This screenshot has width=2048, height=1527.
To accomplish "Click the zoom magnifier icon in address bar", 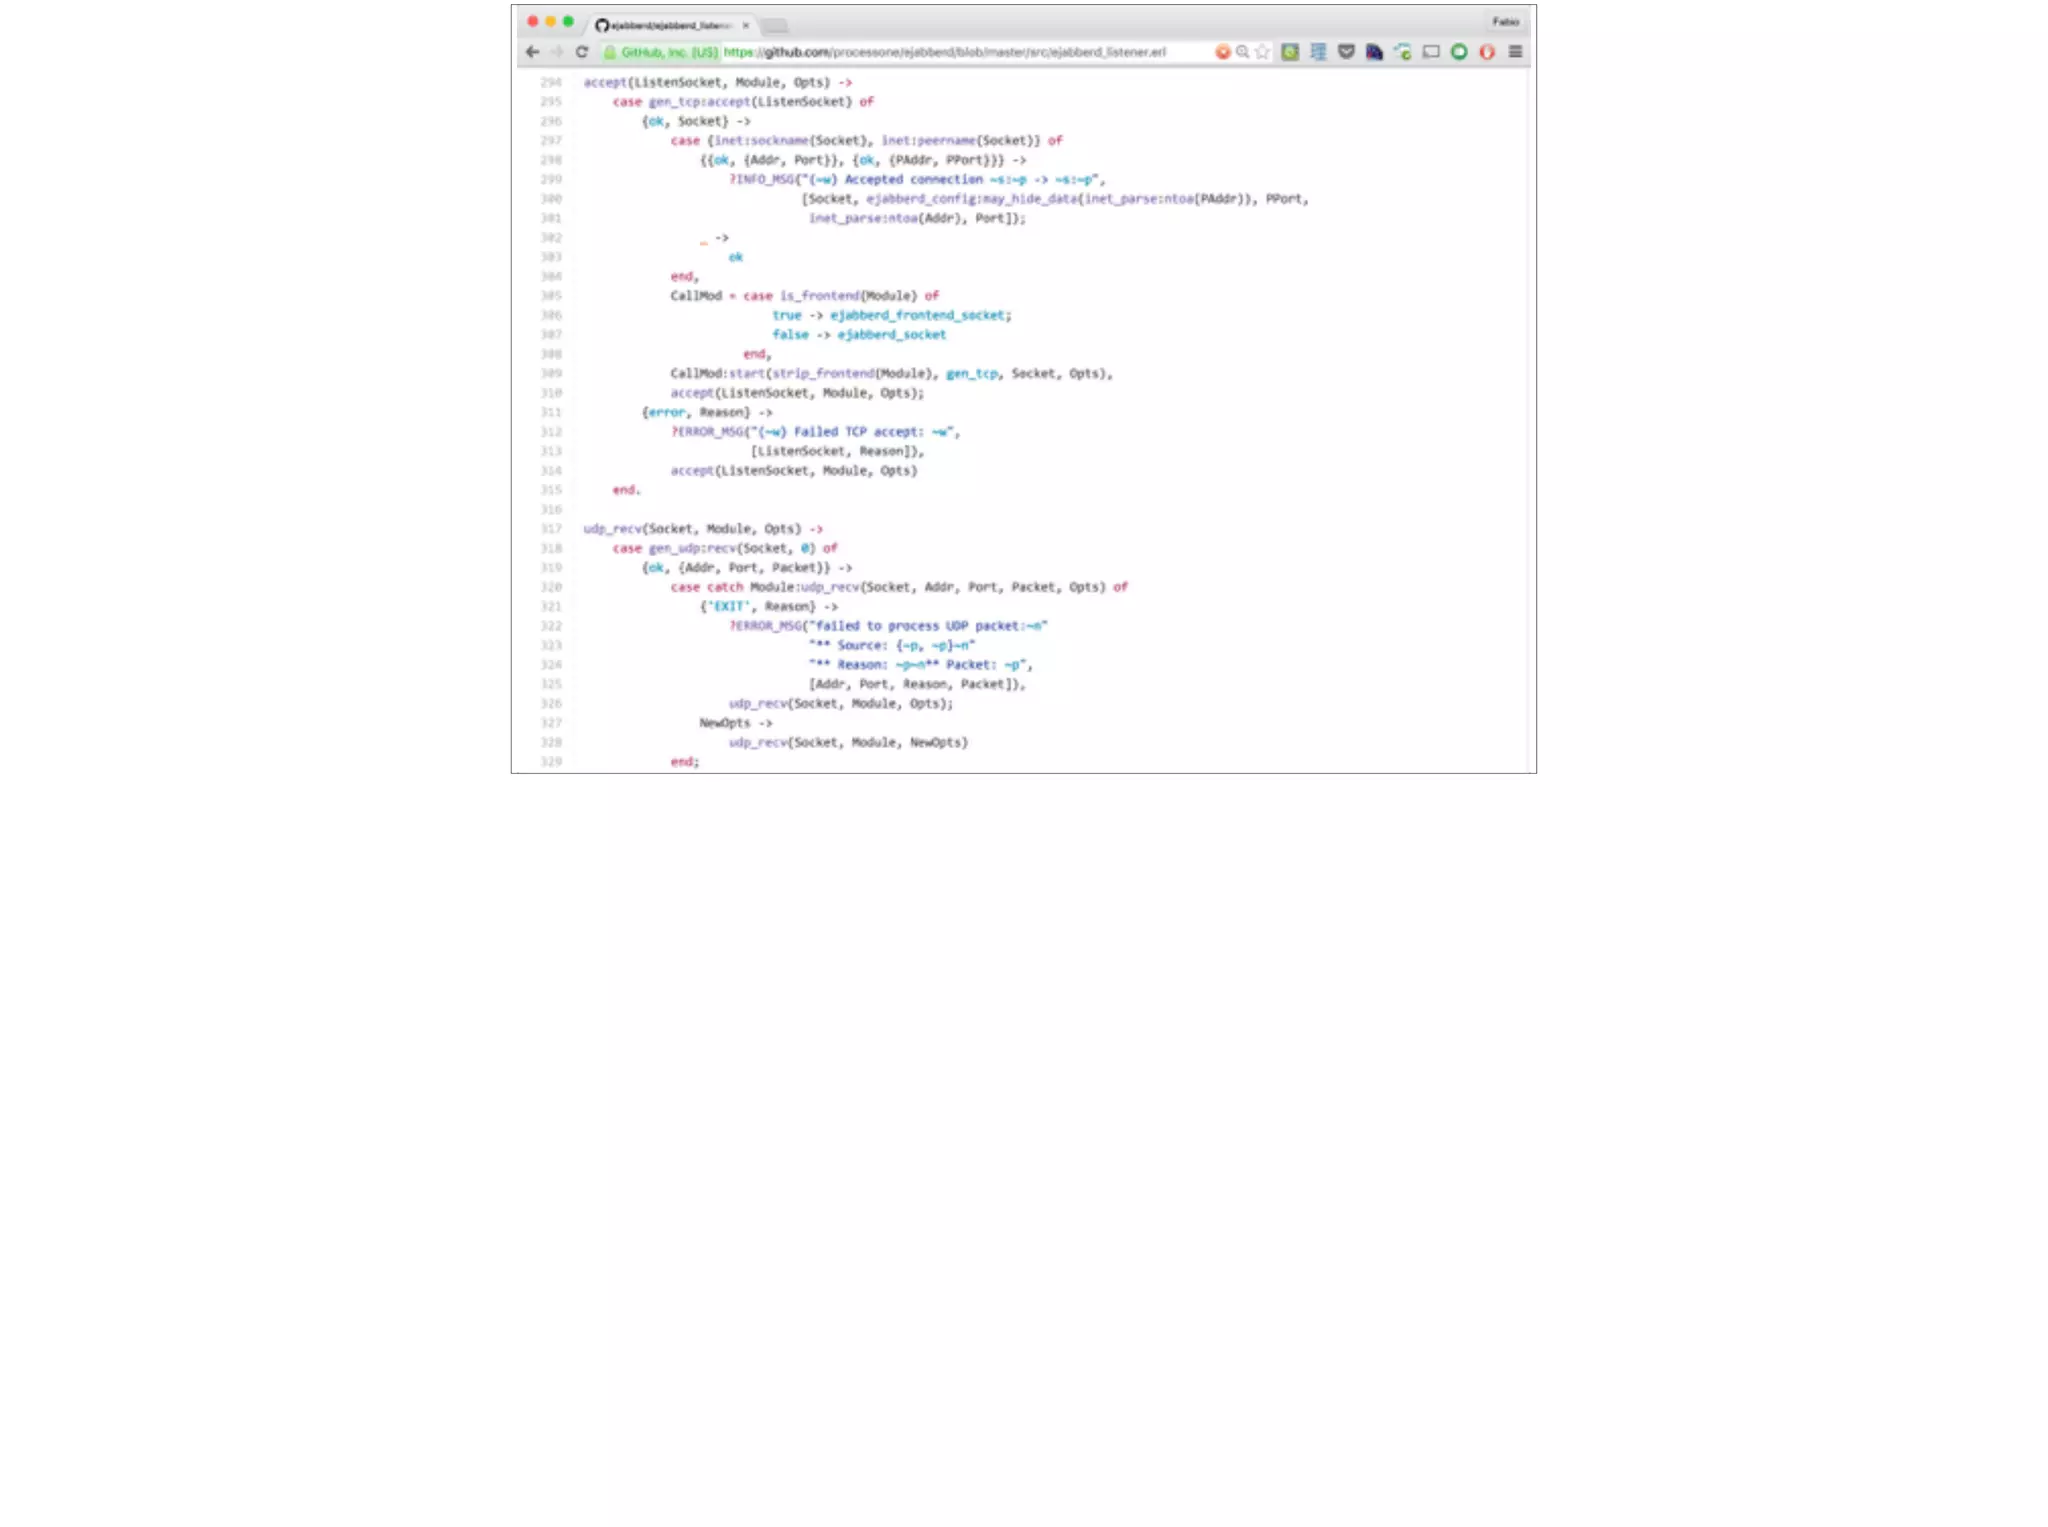I will click(1242, 52).
